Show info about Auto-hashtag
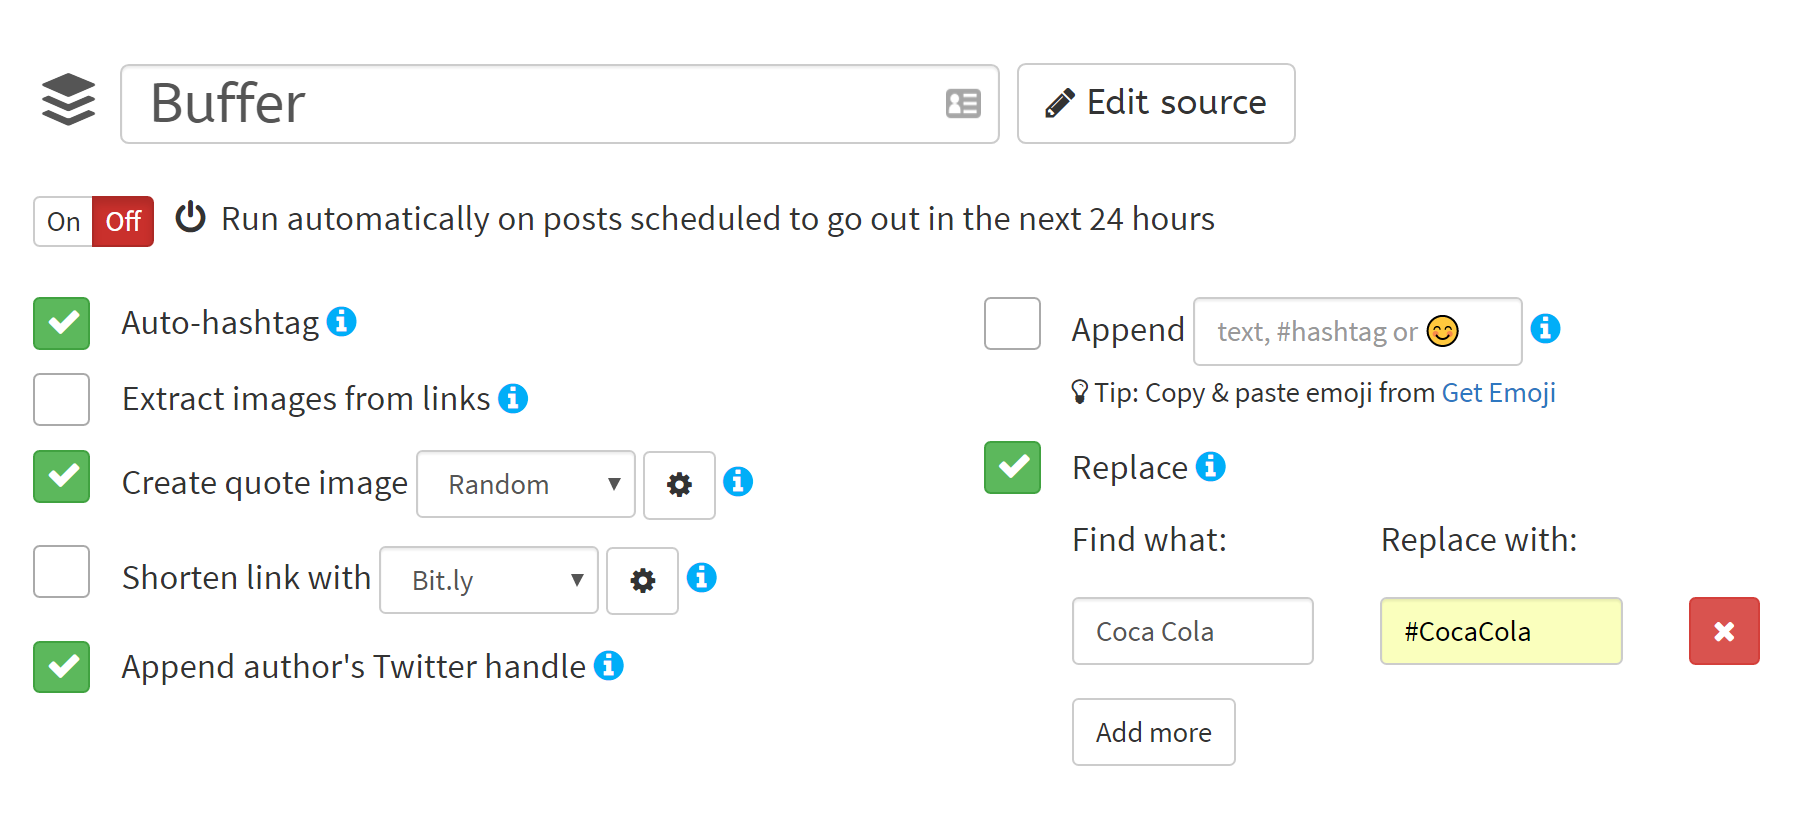The height and width of the screenshot is (828, 1796). coord(342,322)
